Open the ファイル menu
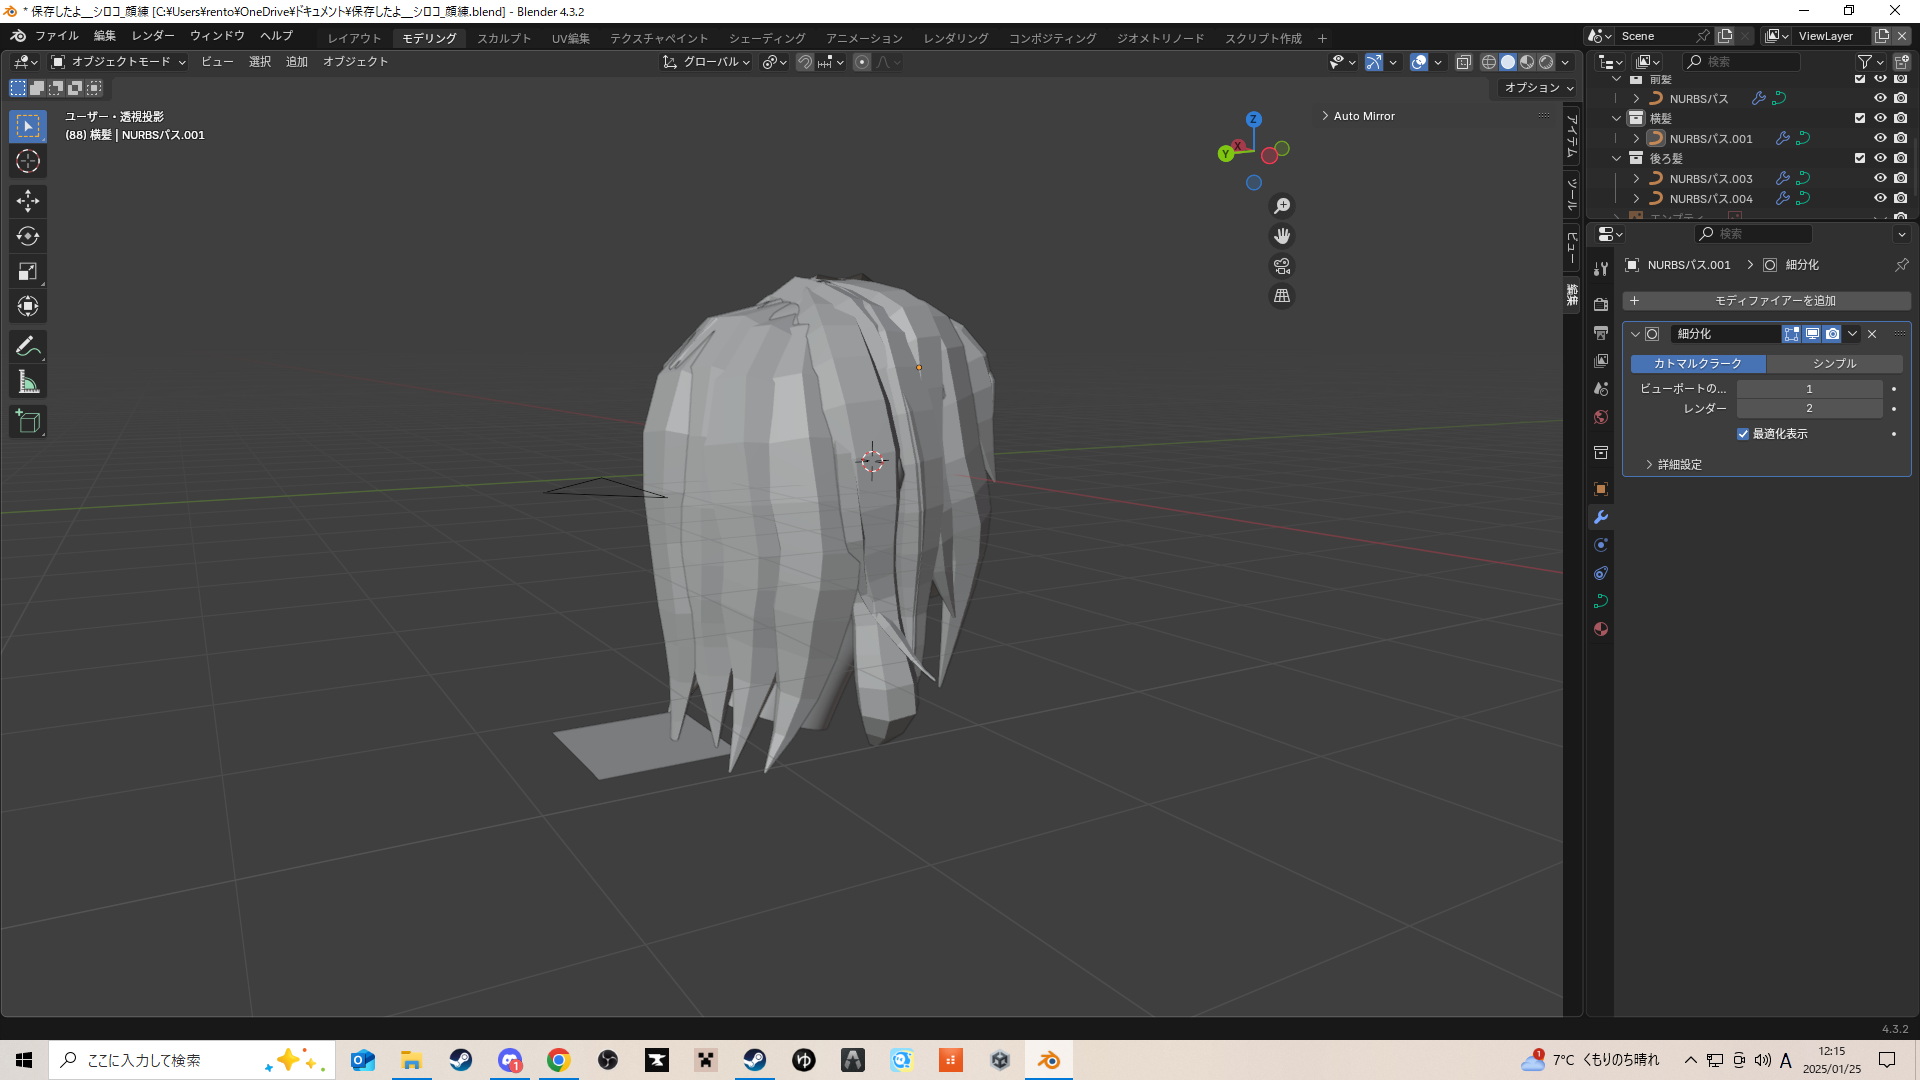The image size is (1920, 1080). pos(56,36)
